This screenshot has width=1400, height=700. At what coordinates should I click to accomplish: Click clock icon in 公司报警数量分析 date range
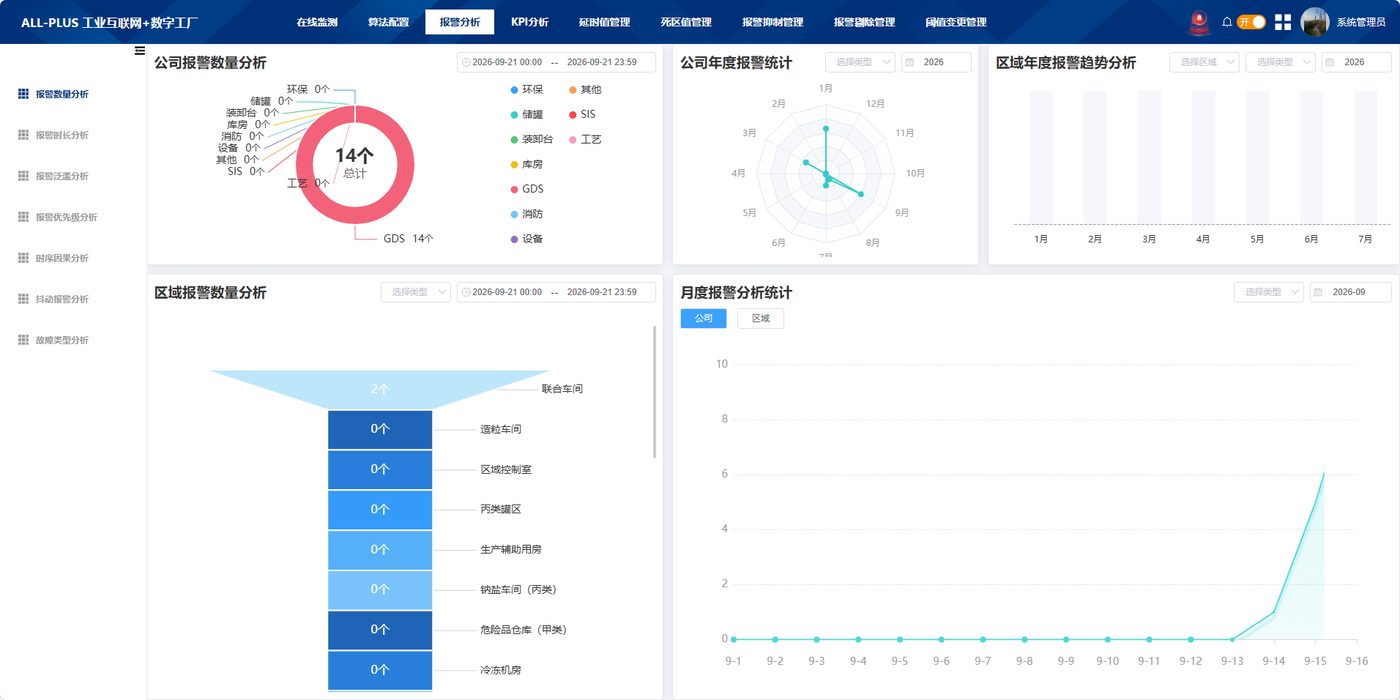tap(466, 62)
